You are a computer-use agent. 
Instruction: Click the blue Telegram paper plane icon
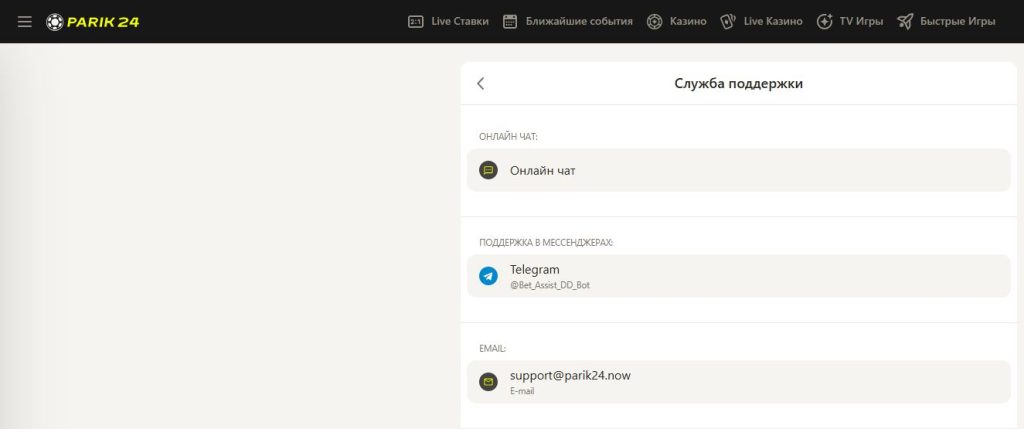click(488, 276)
